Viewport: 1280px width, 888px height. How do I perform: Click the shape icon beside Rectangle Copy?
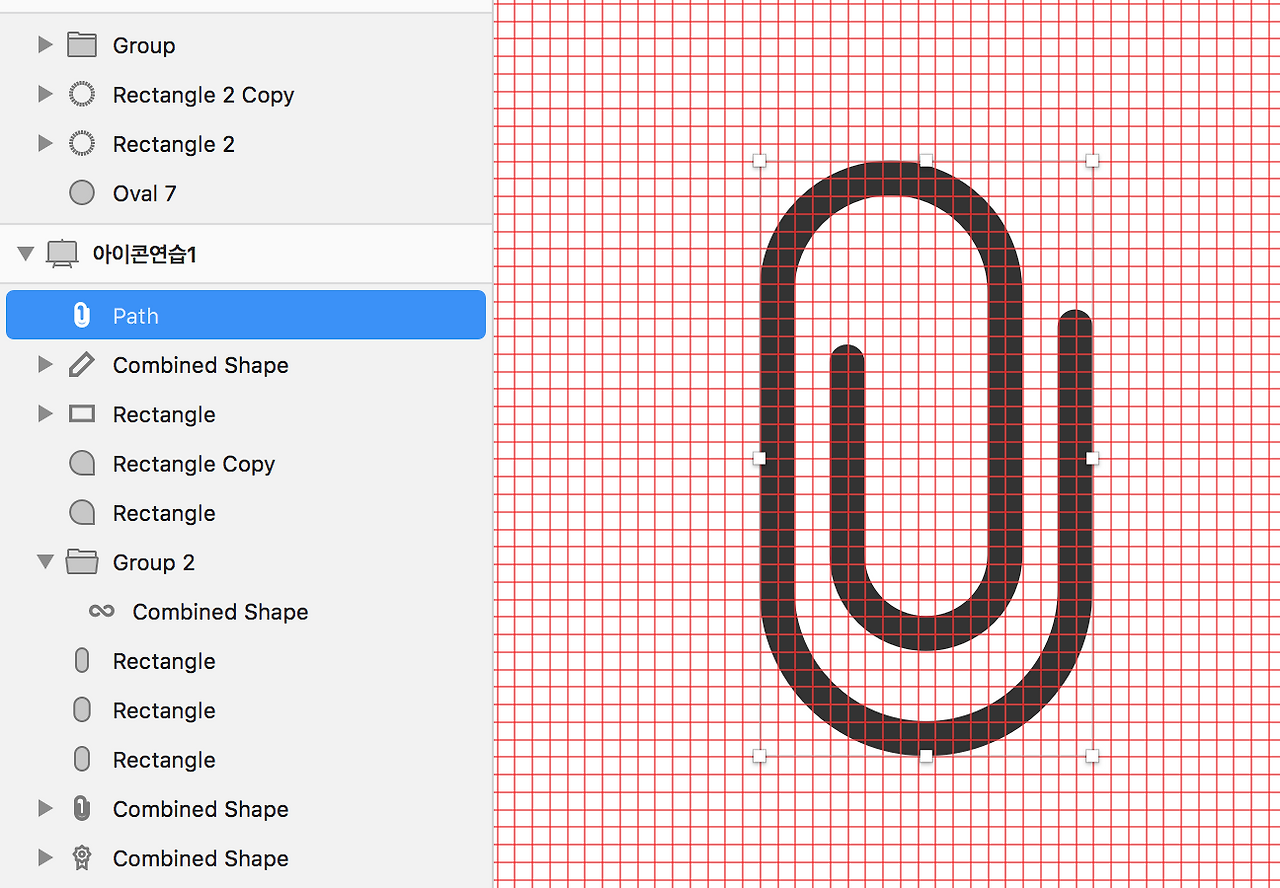(x=82, y=463)
